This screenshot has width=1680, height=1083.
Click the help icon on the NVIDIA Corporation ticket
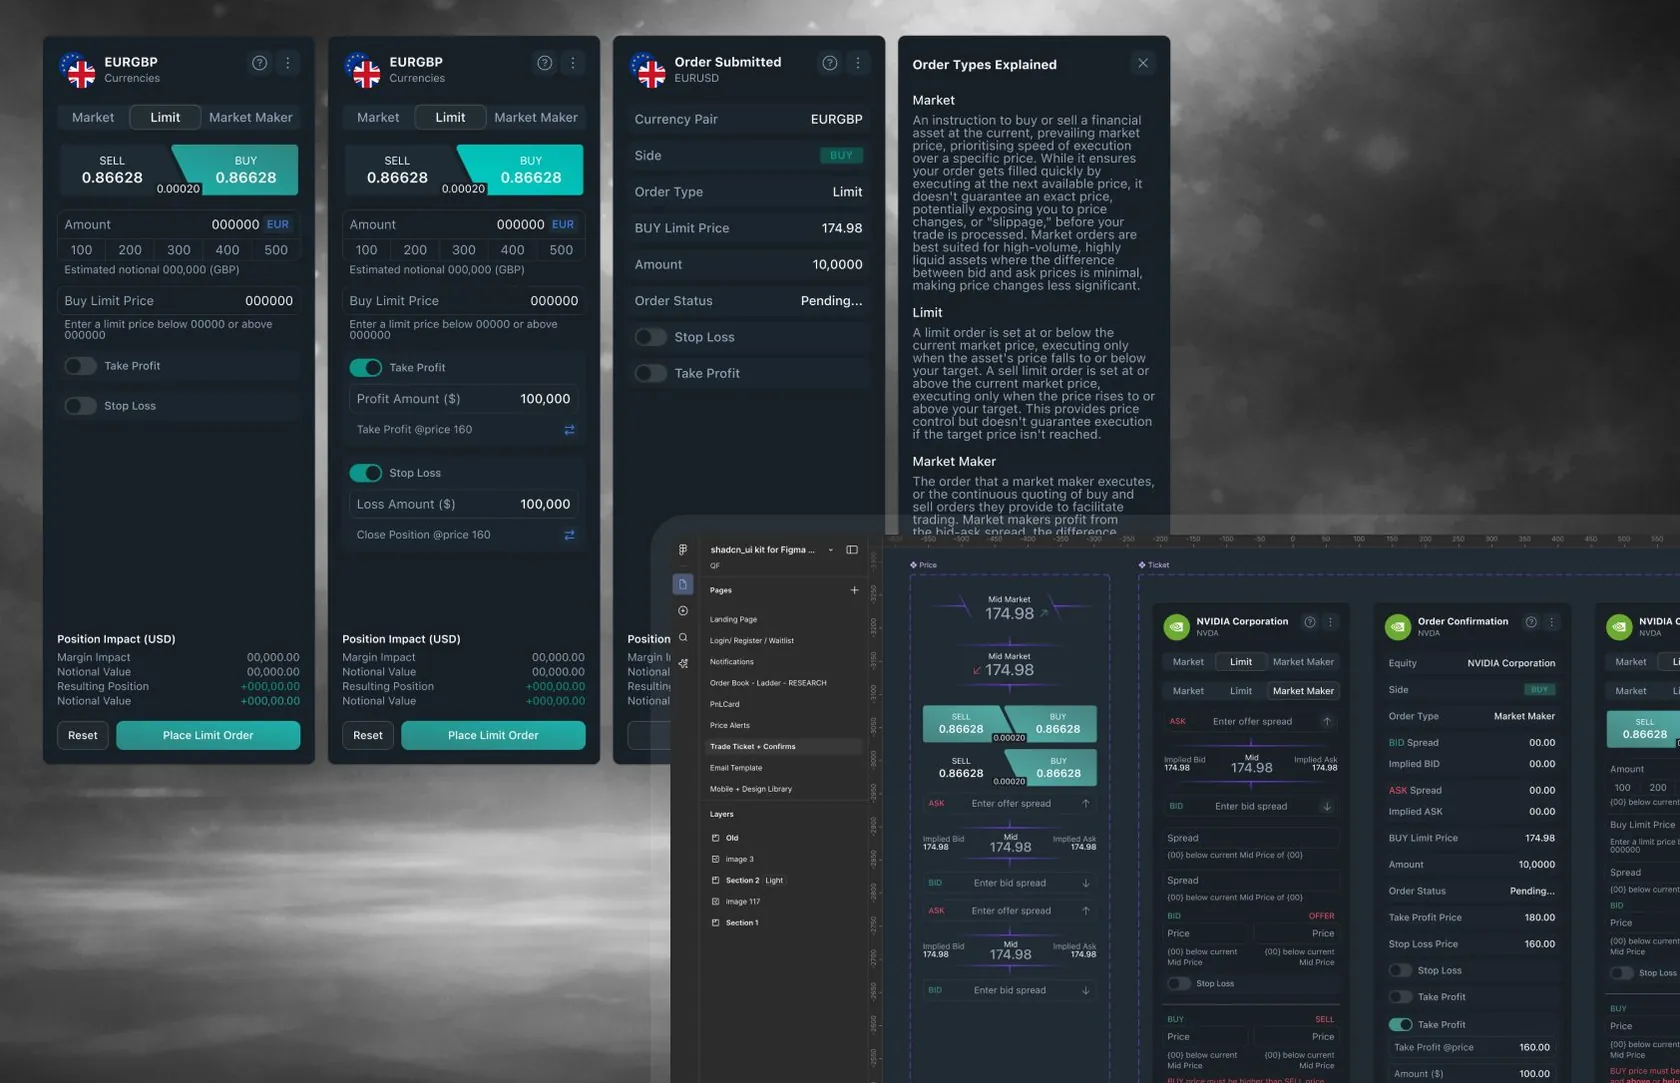pyautogui.click(x=1310, y=622)
